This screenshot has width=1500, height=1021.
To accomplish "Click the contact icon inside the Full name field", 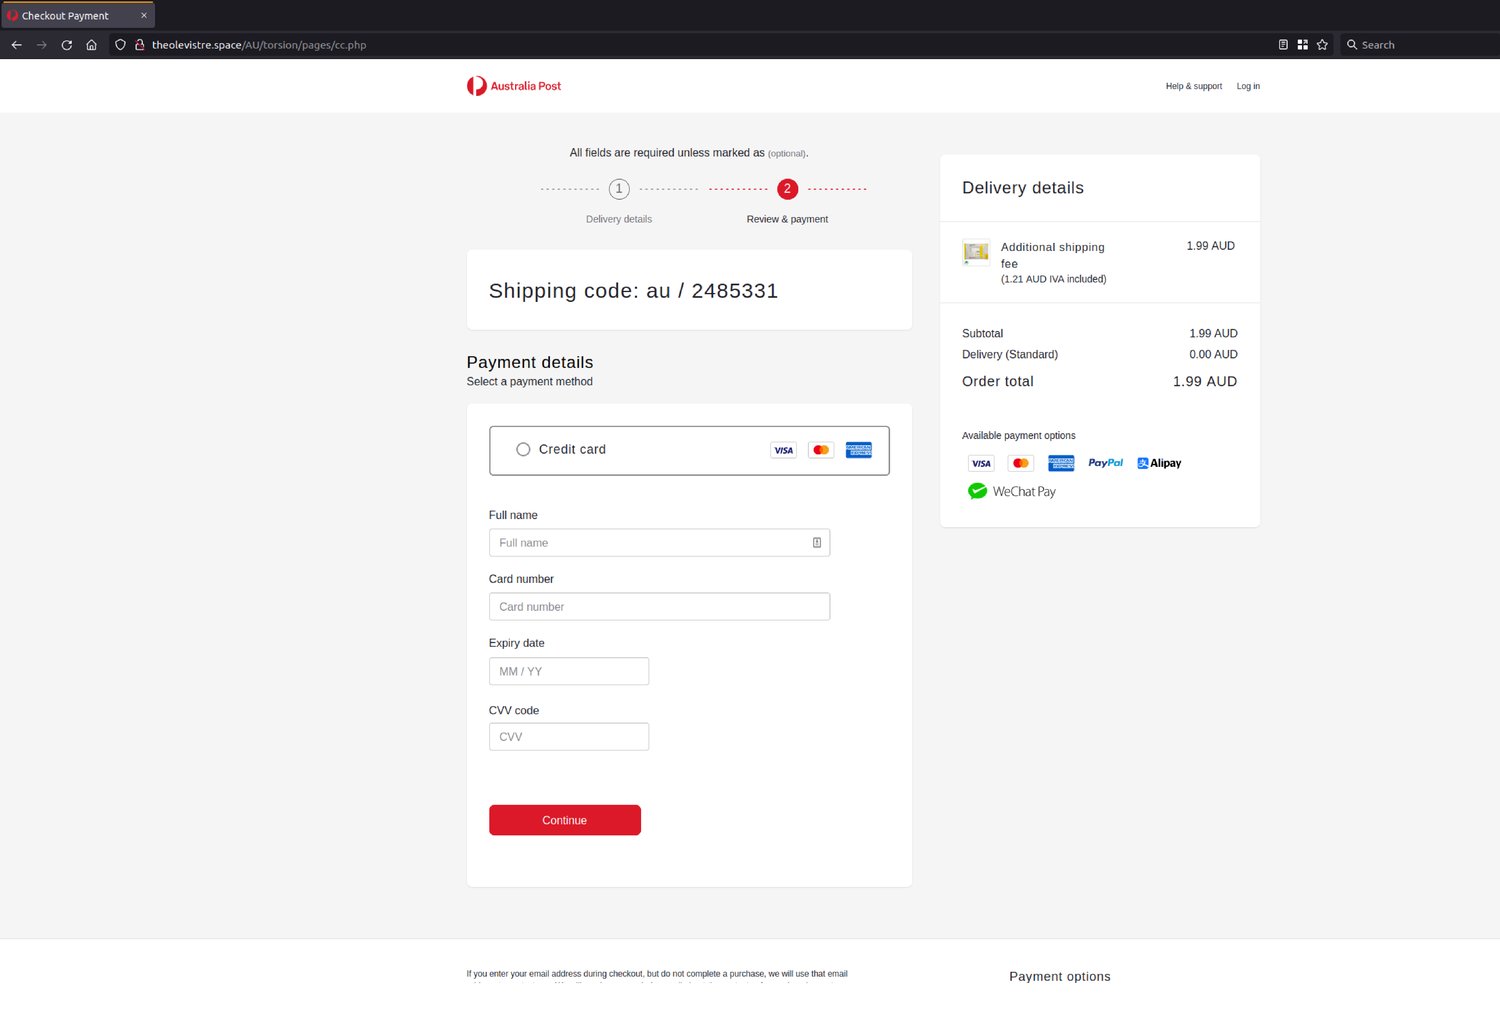I will pos(816,542).
